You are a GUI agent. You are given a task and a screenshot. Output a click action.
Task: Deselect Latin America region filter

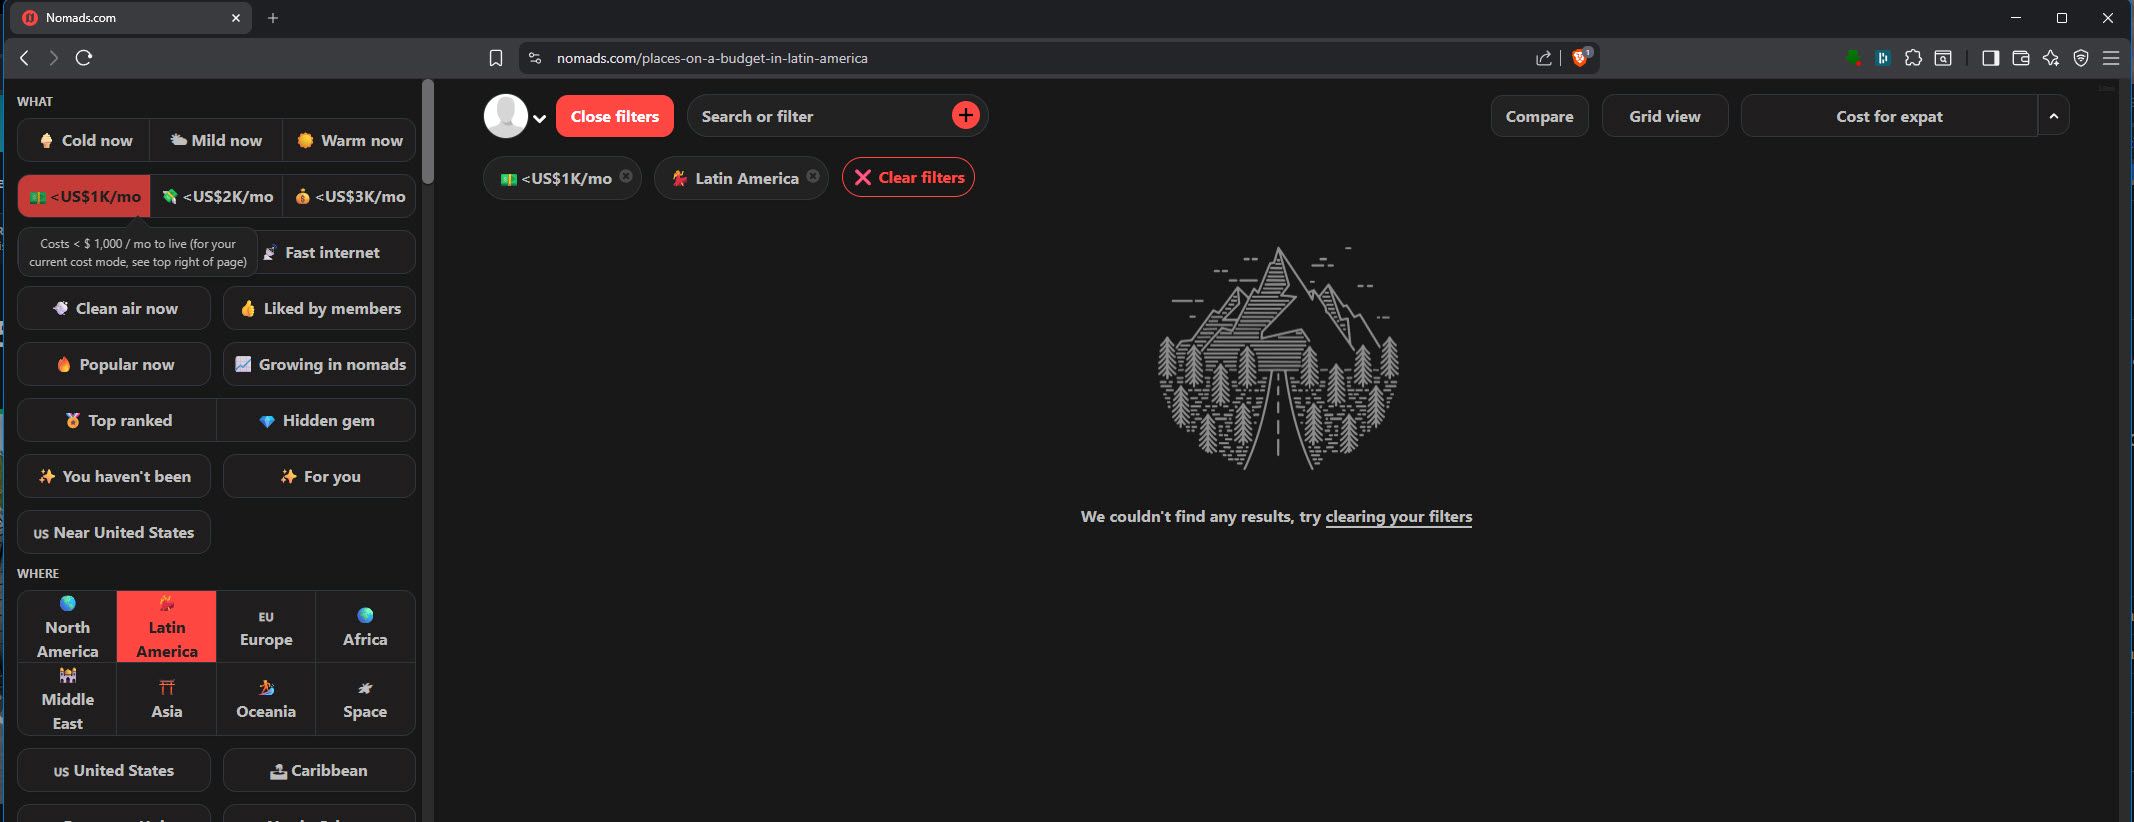(166, 627)
